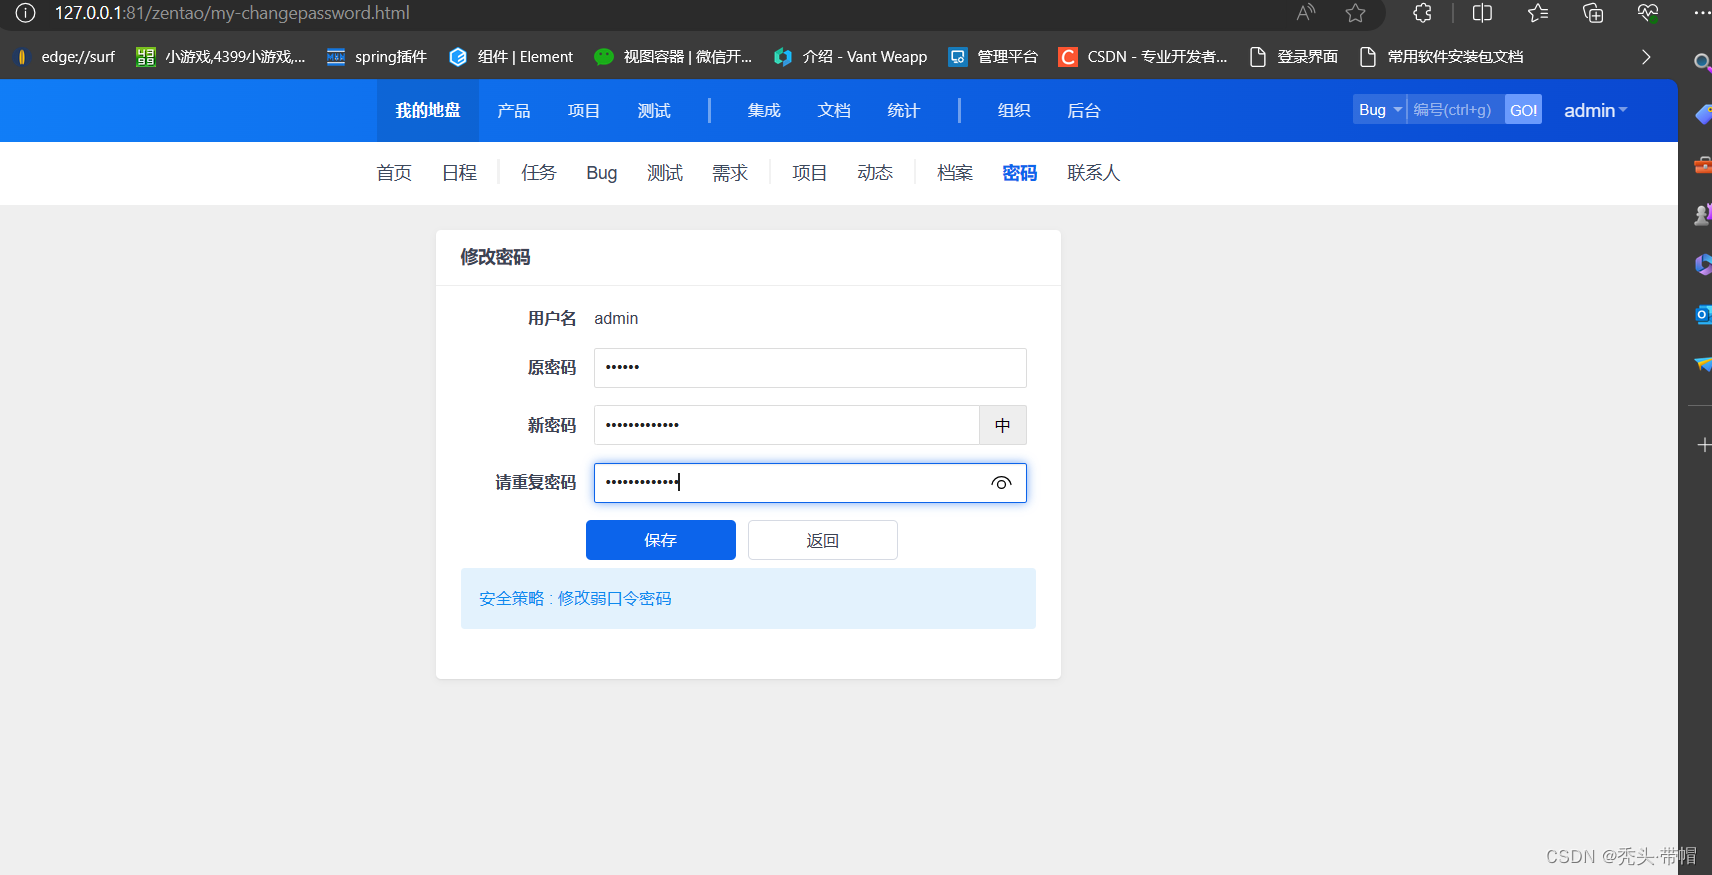Switch to 密码 sub-tab
Image resolution: width=1712 pixels, height=875 pixels.
(x=1020, y=173)
